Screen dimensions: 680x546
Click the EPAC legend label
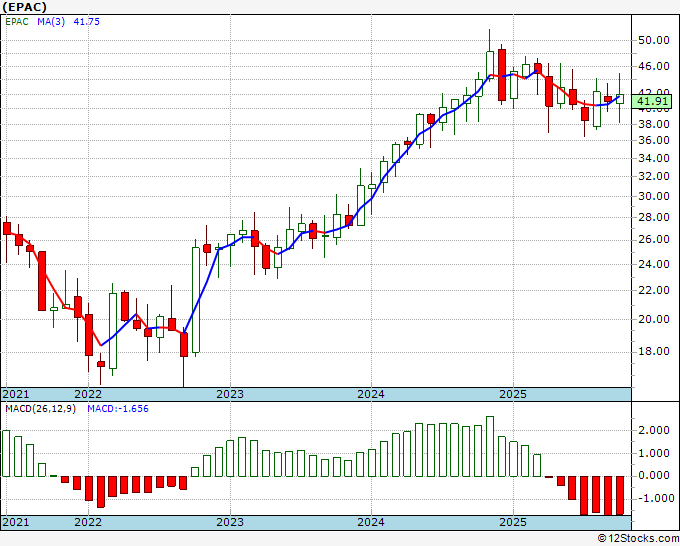tap(17, 22)
